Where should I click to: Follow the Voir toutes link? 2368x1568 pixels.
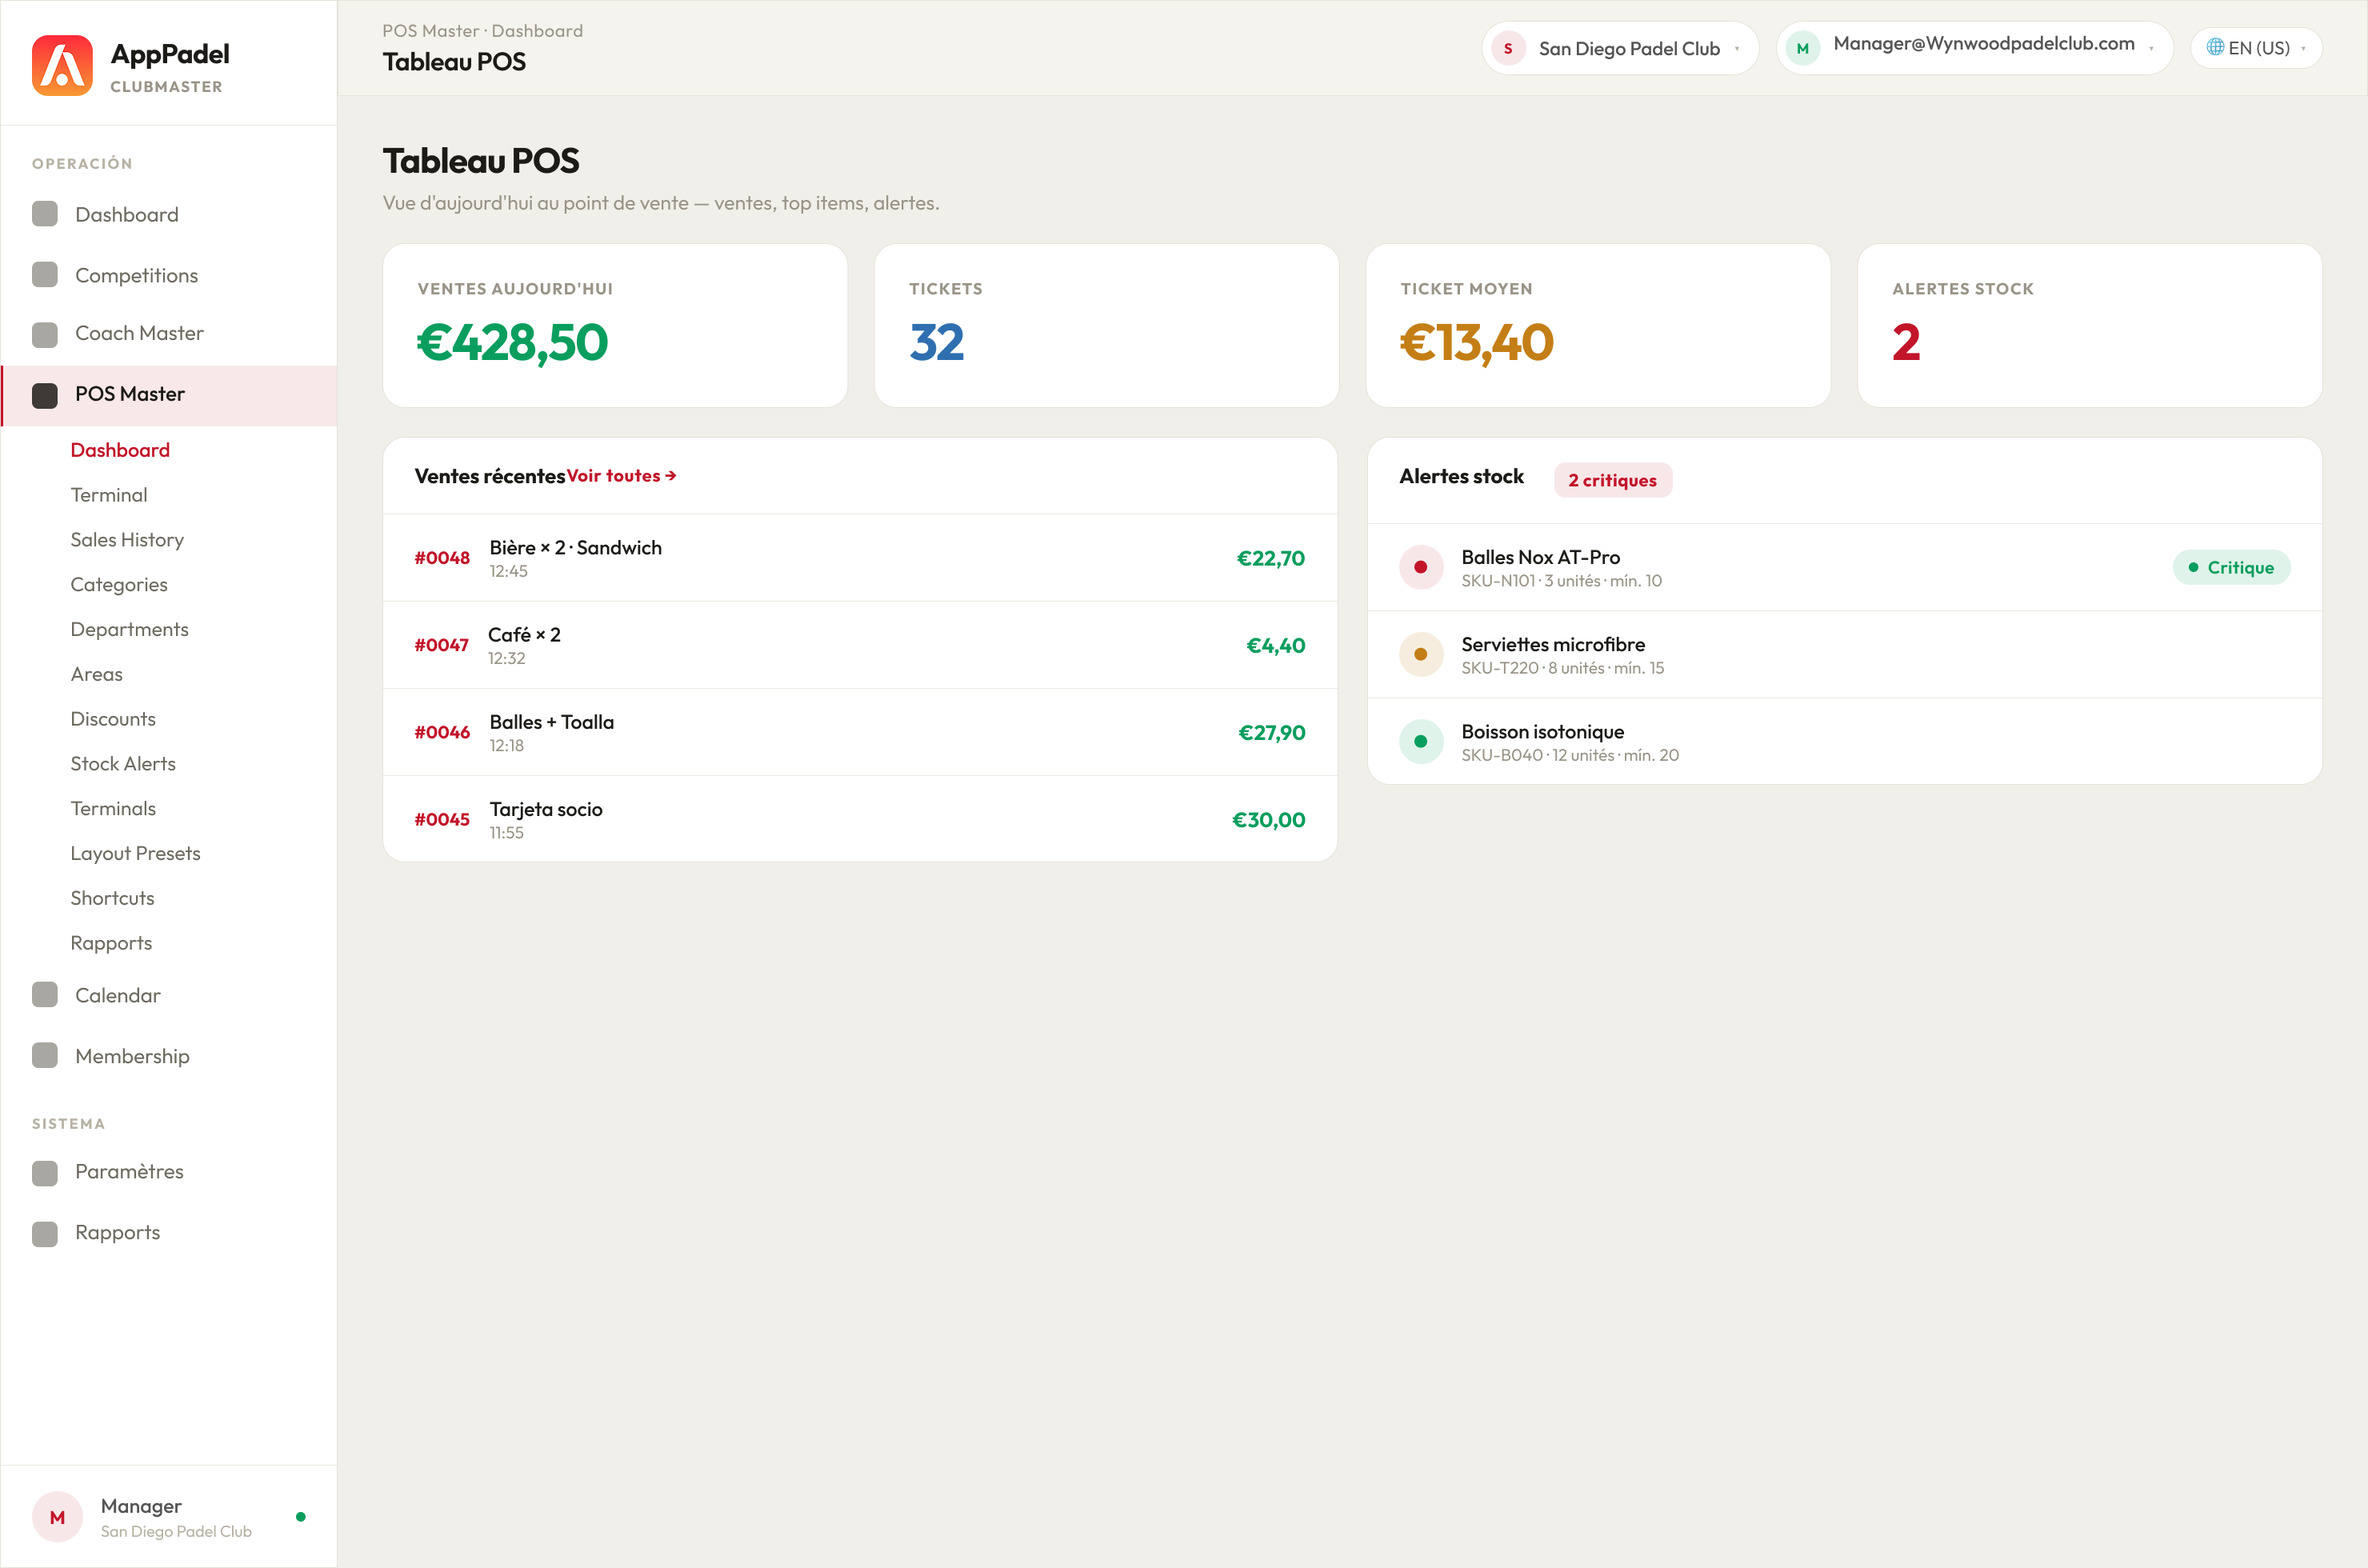(622, 476)
